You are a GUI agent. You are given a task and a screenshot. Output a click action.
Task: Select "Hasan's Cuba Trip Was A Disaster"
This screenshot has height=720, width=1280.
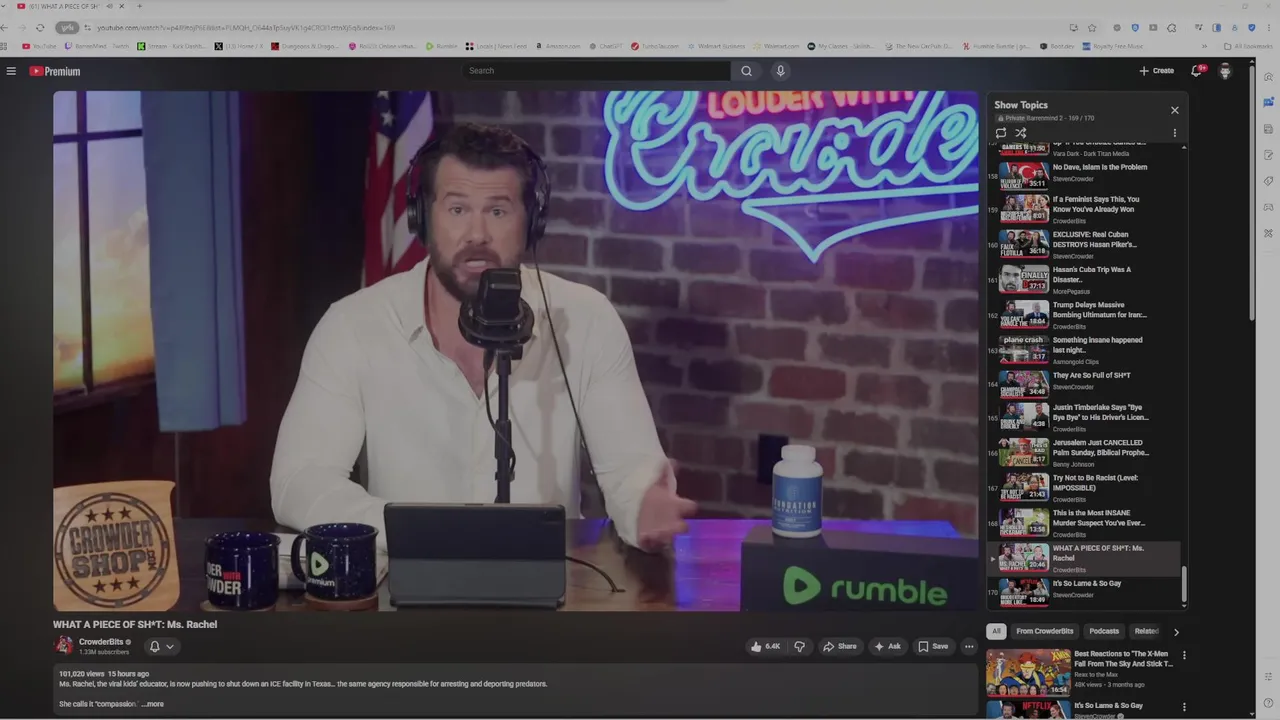[1084, 279]
